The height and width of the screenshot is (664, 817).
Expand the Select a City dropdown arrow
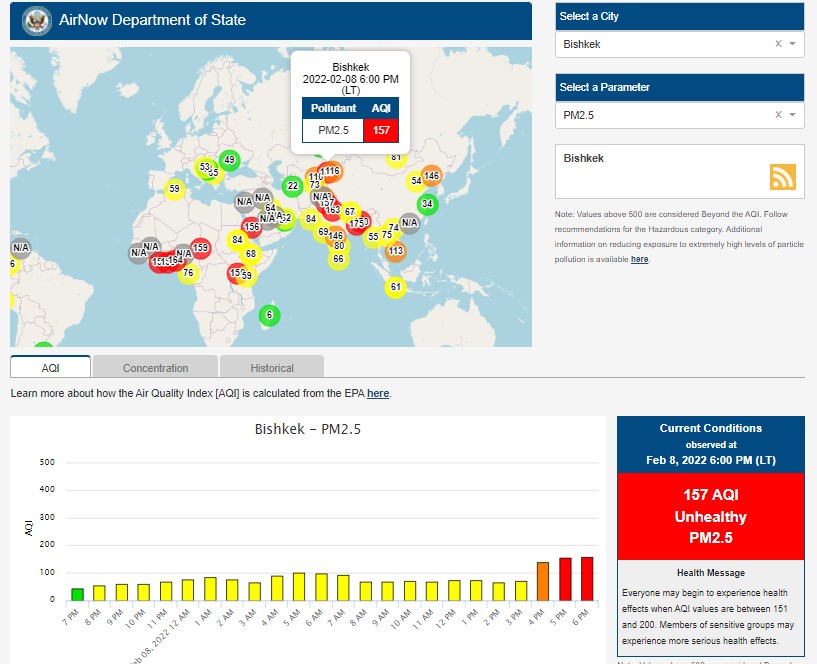tap(792, 44)
